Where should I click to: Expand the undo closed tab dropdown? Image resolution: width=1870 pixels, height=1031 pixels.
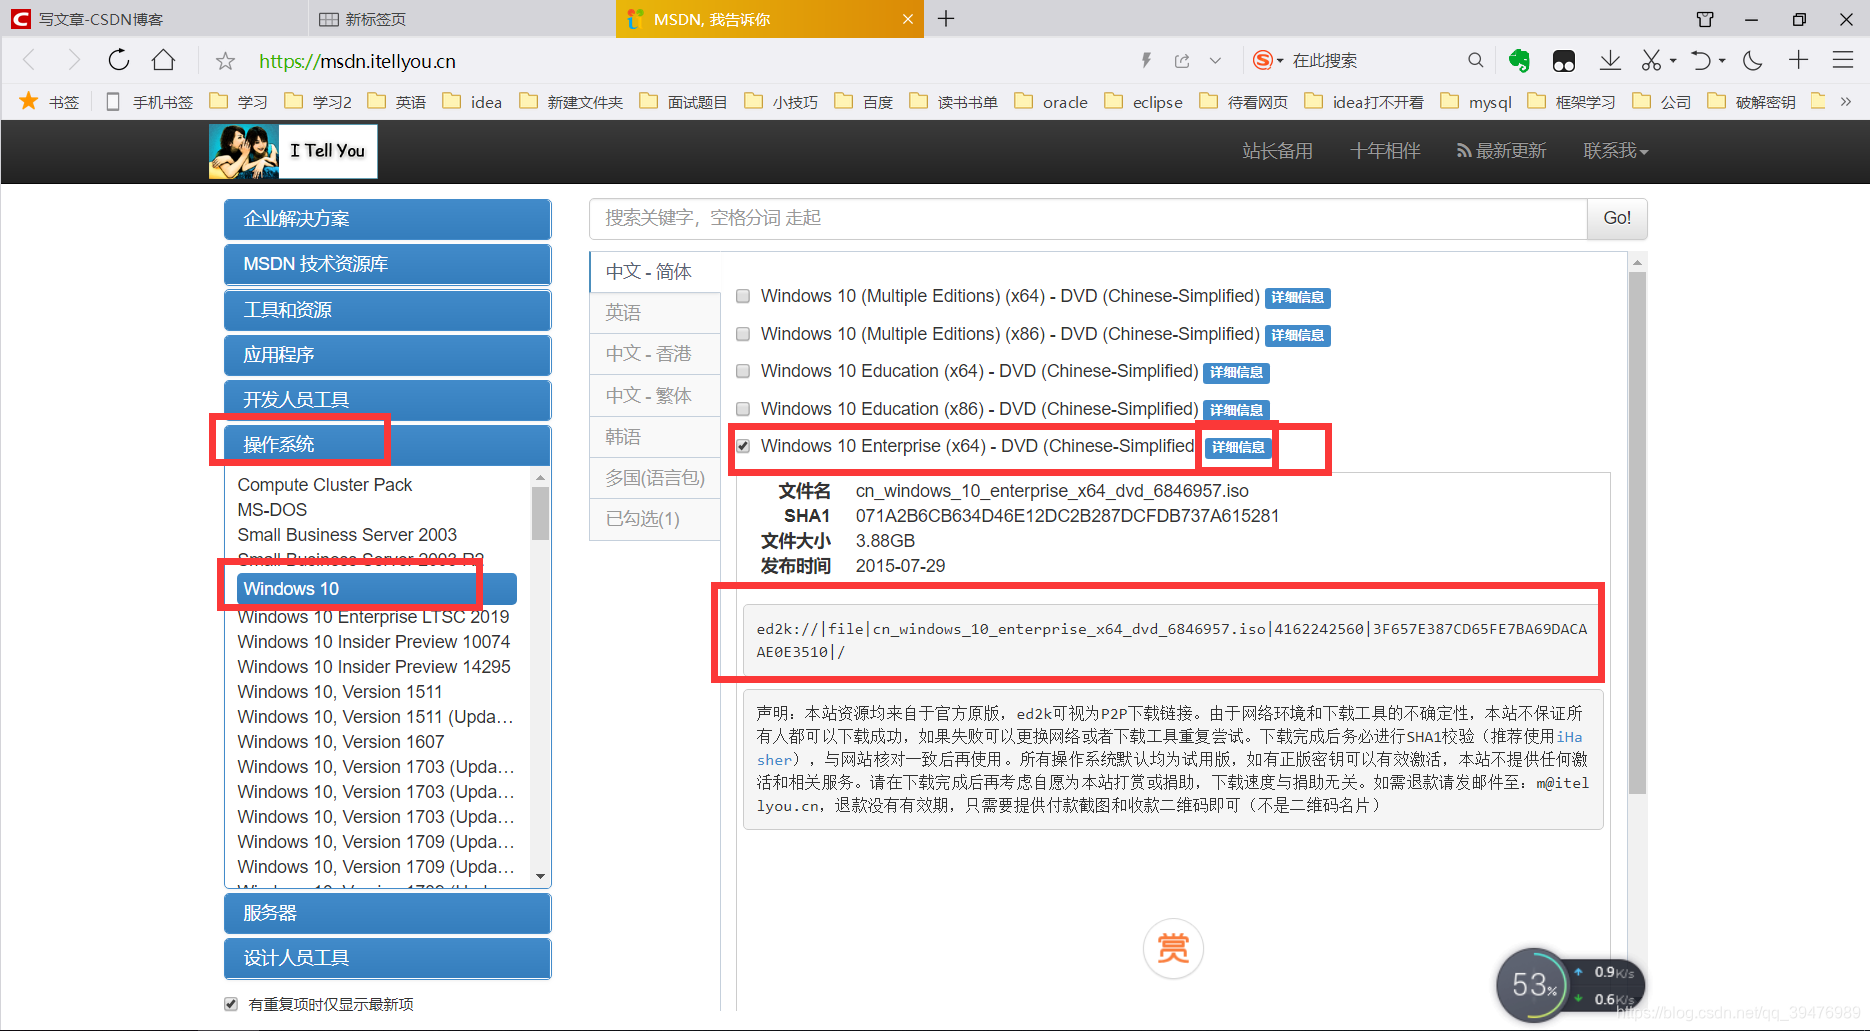tap(1722, 61)
